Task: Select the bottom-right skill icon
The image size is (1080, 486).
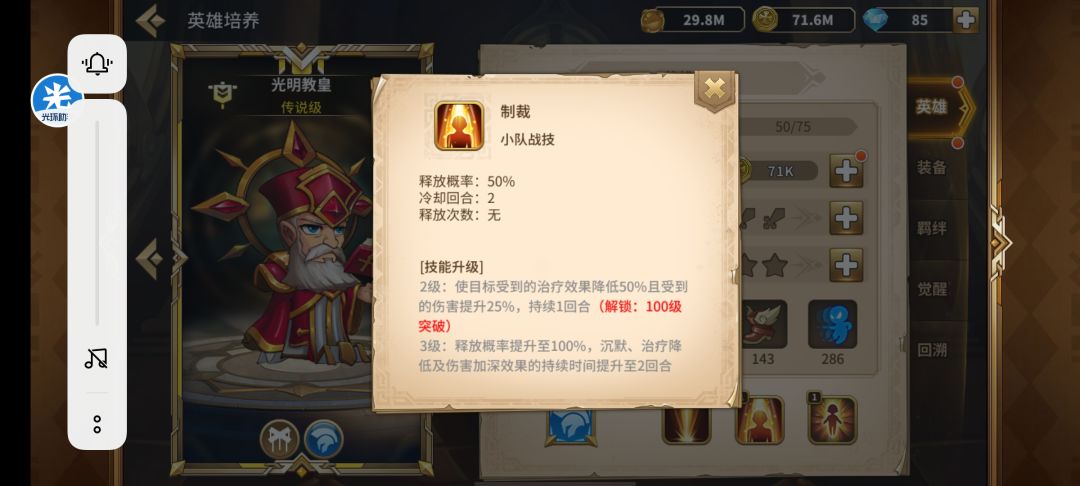Action: (x=831, y=420)
